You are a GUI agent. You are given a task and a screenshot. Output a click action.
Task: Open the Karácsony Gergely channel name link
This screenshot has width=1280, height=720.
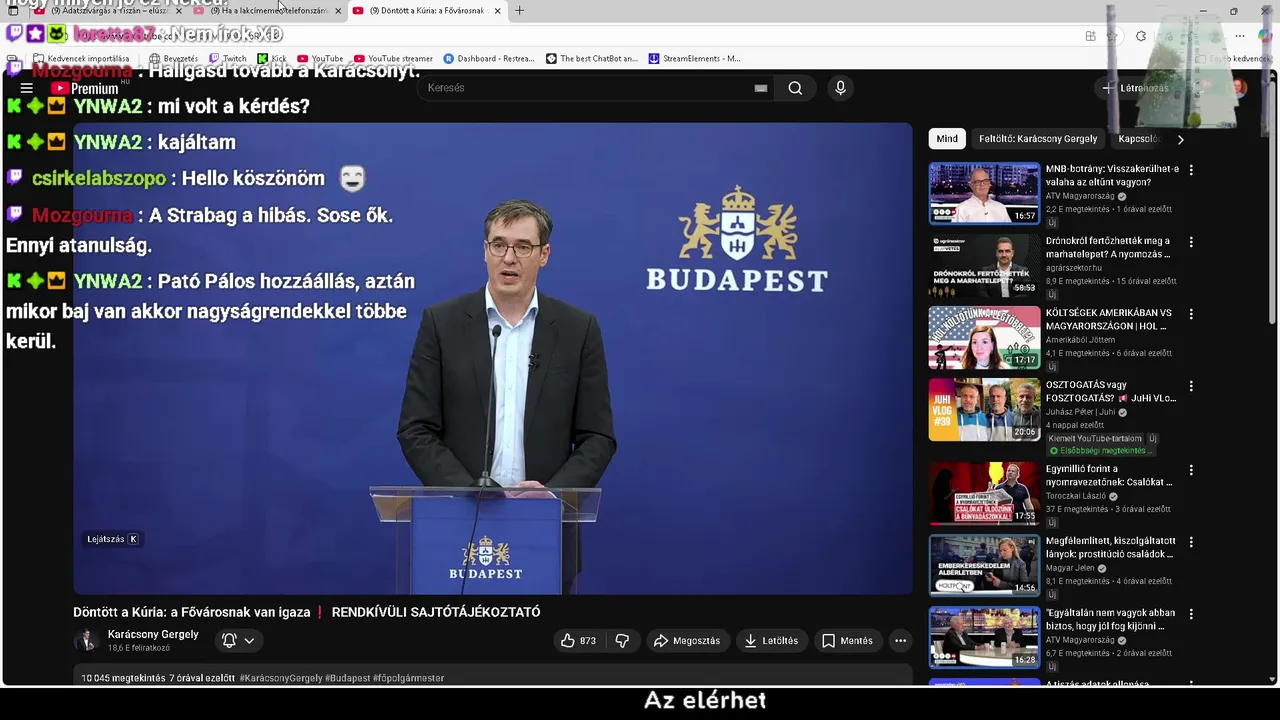(153, 635)
